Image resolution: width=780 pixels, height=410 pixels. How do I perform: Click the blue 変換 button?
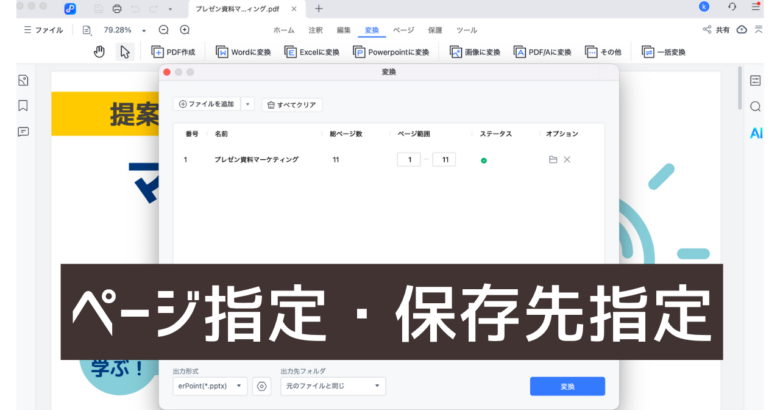[567, 386]
